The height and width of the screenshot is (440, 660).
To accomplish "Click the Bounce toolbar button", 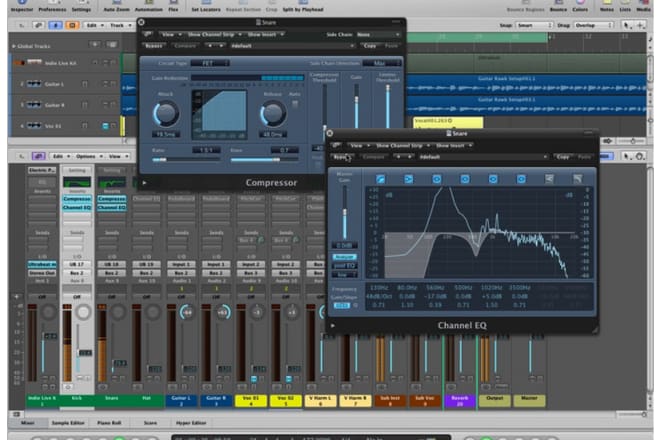I will tap(558, 6).
